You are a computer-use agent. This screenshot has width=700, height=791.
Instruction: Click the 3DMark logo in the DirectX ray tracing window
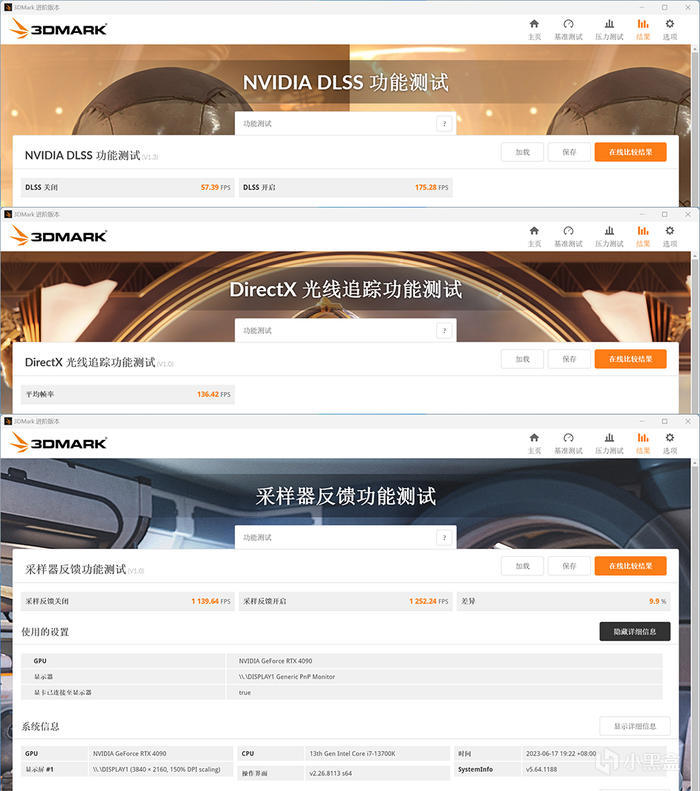coord(58,236)
